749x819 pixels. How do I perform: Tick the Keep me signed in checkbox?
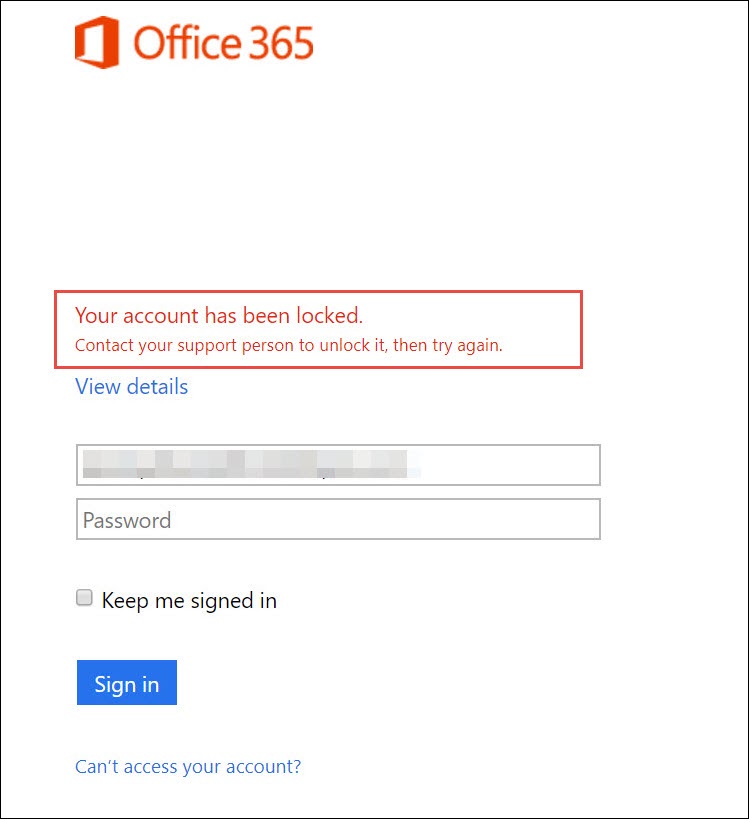(84, 598)
